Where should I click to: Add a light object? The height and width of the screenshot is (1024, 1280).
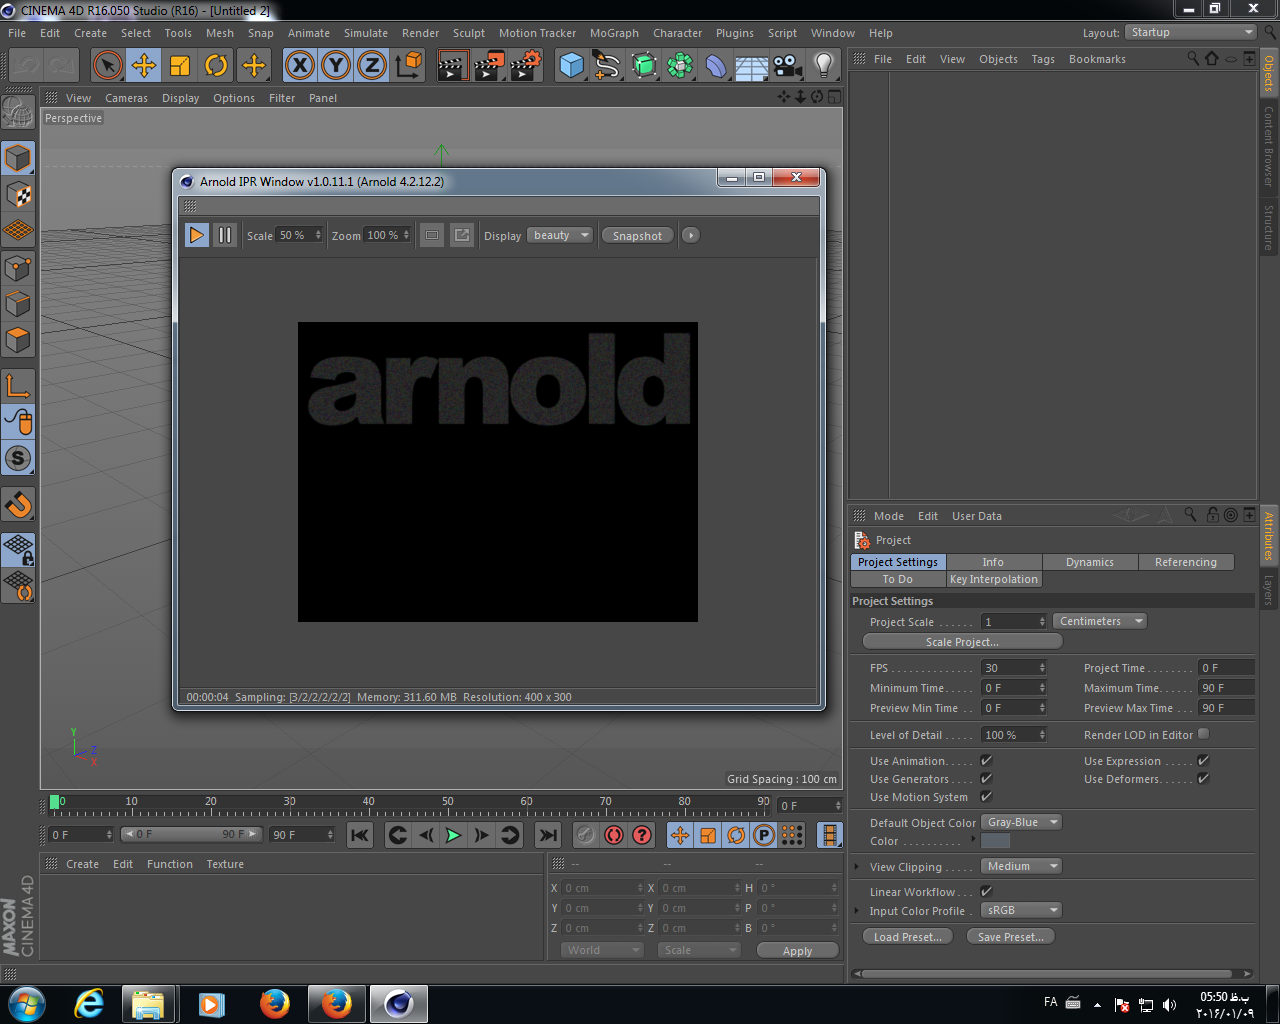point(824,66)
